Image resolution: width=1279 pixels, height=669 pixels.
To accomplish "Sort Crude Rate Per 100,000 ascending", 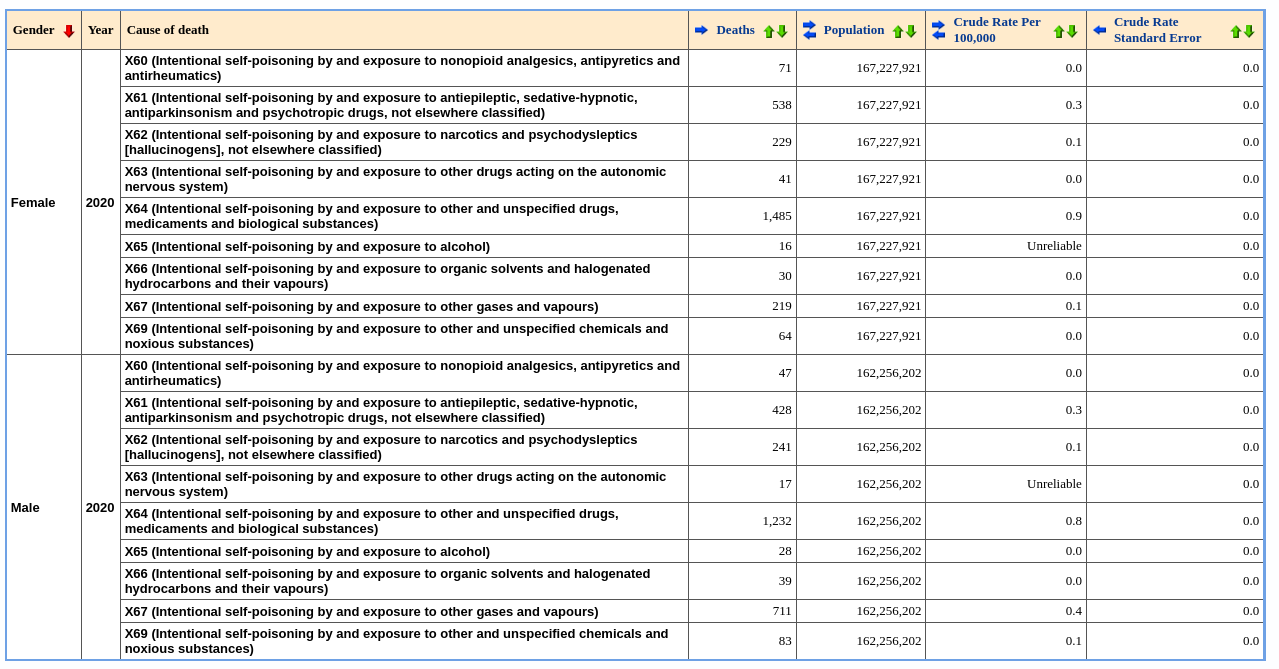I will coord(1059,31).
